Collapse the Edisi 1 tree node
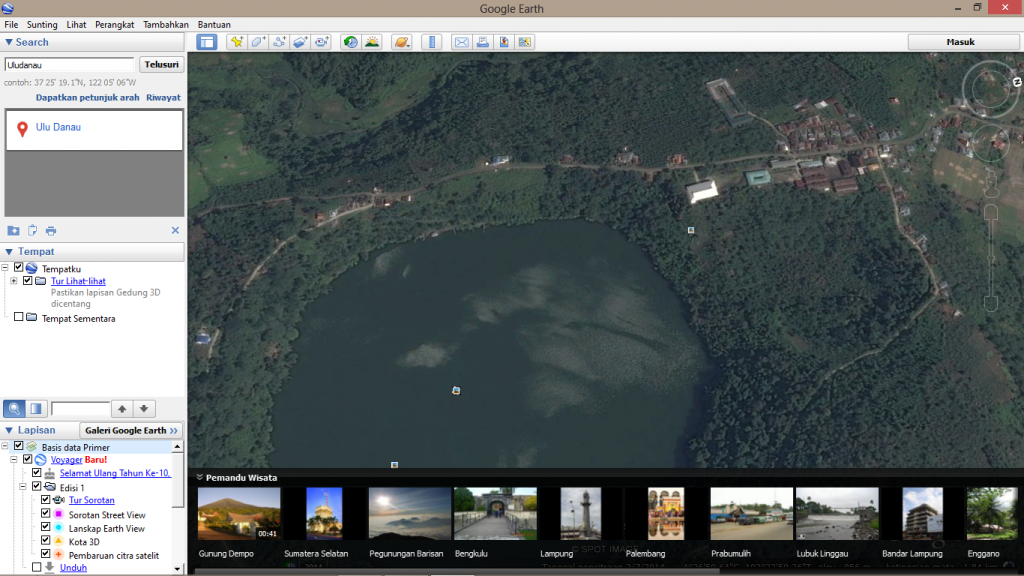 (x=23, y=487)
